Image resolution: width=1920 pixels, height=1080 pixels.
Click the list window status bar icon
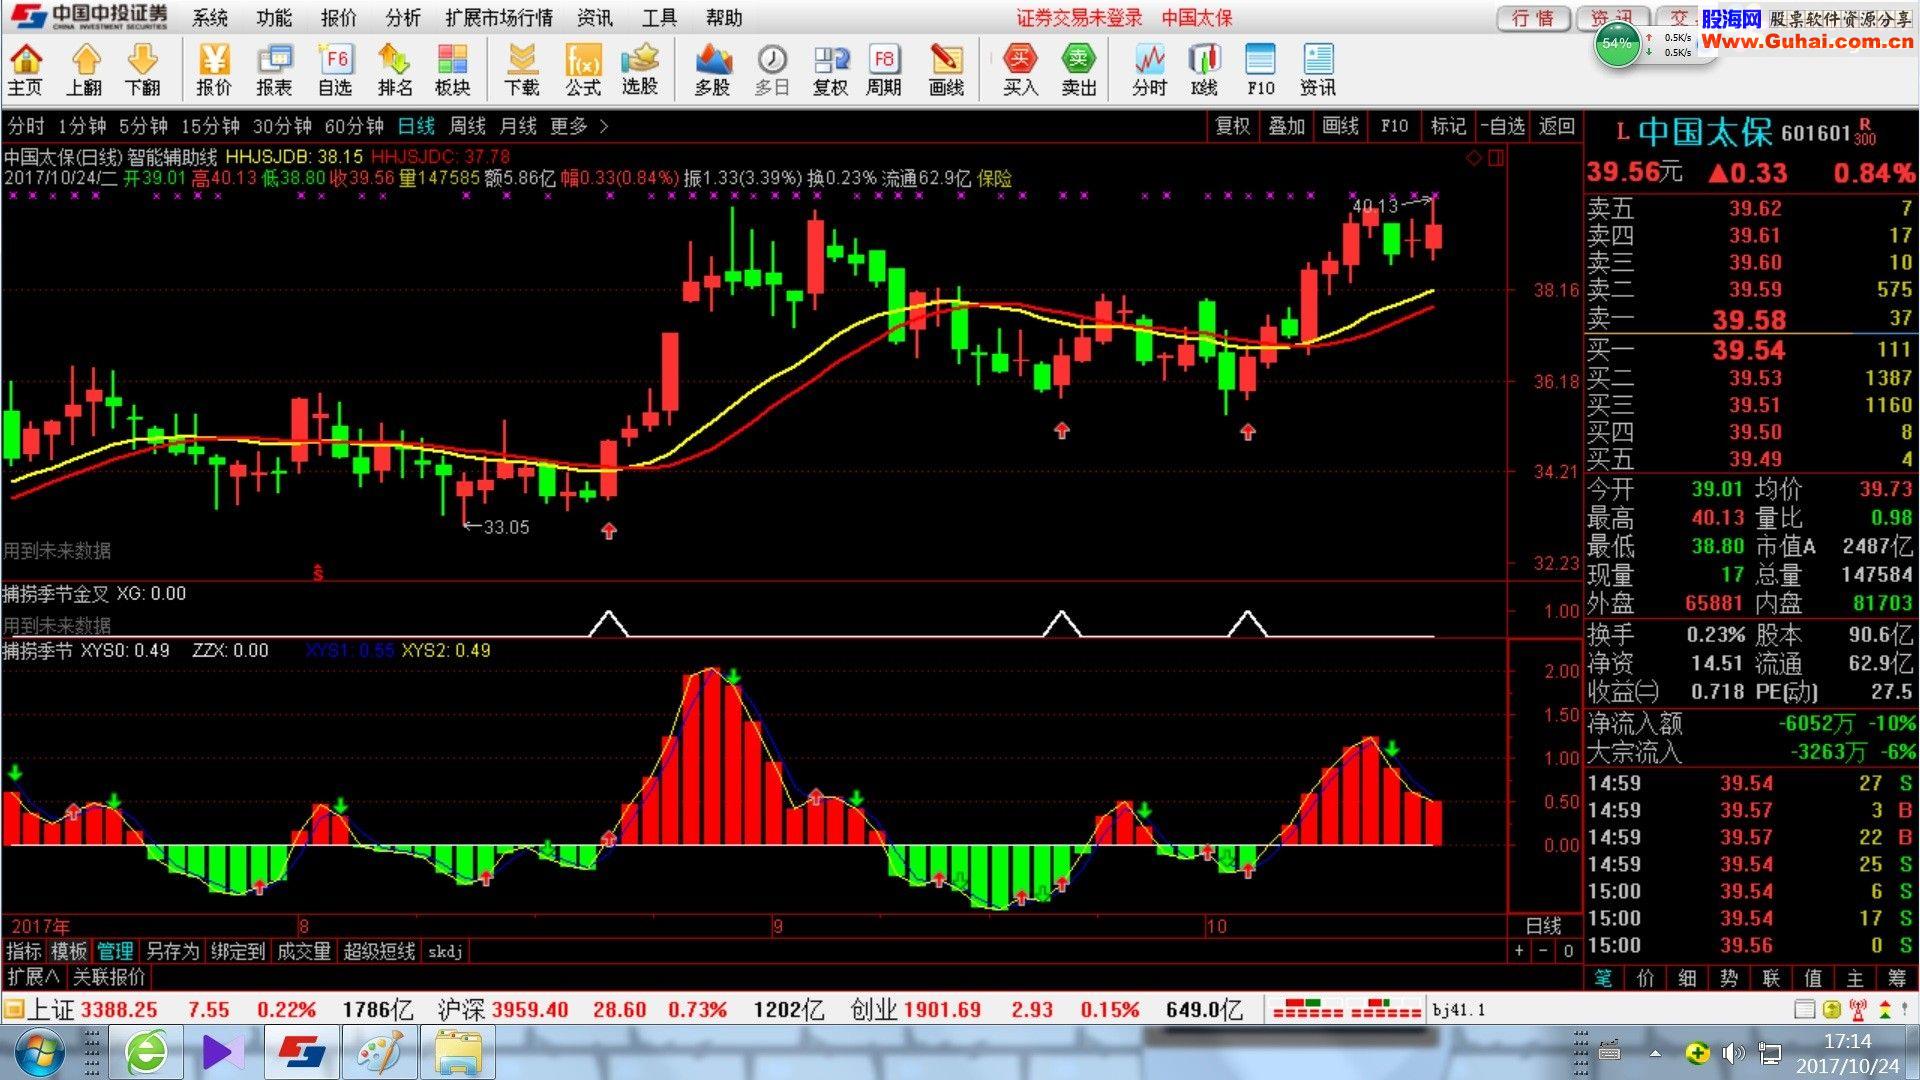[x=1805, y=1010]
